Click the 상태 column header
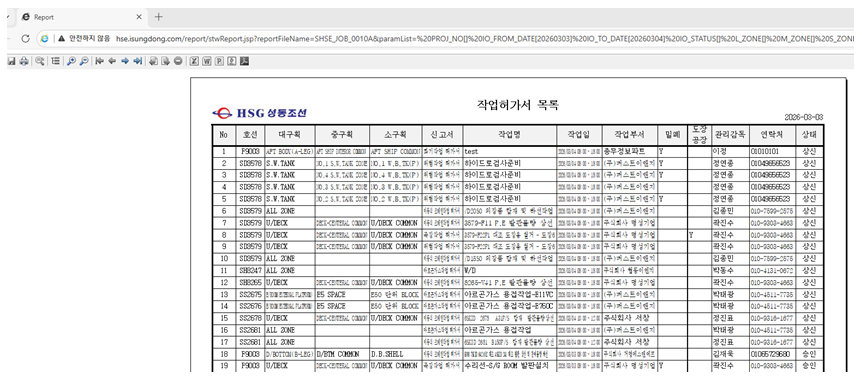 [809, 135]
